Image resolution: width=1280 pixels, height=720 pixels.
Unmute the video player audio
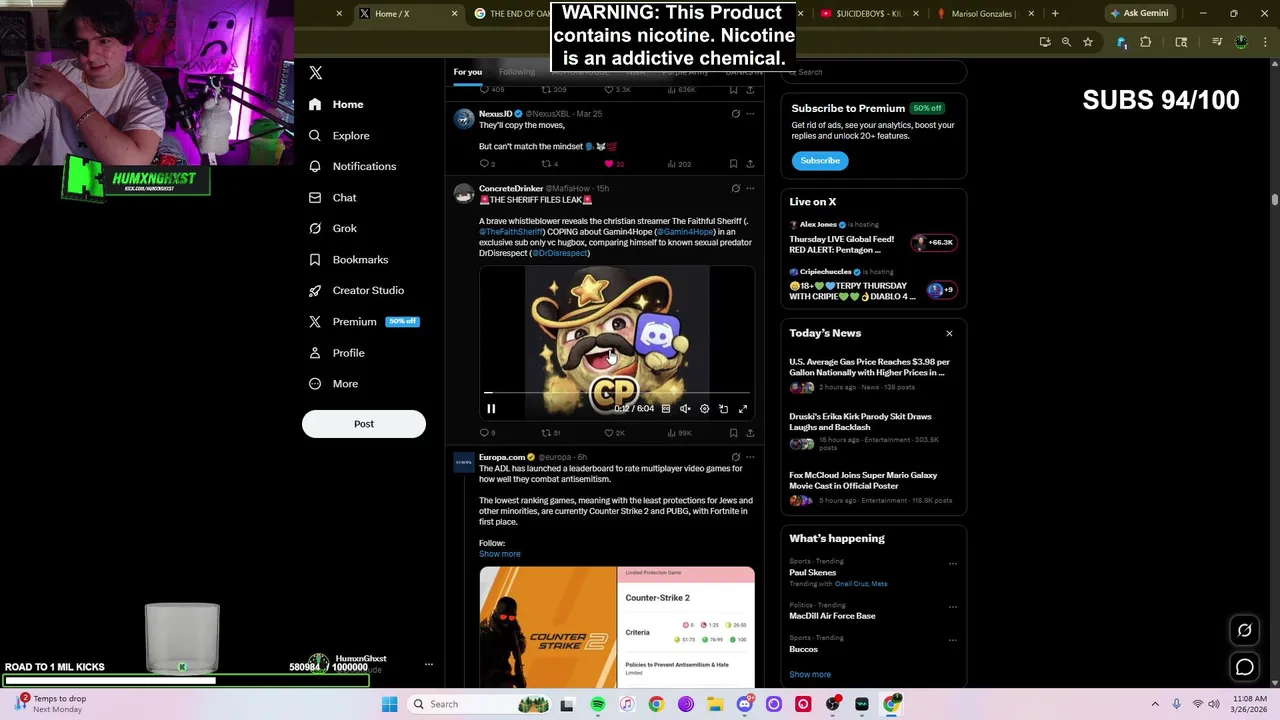tap(685, 409)
